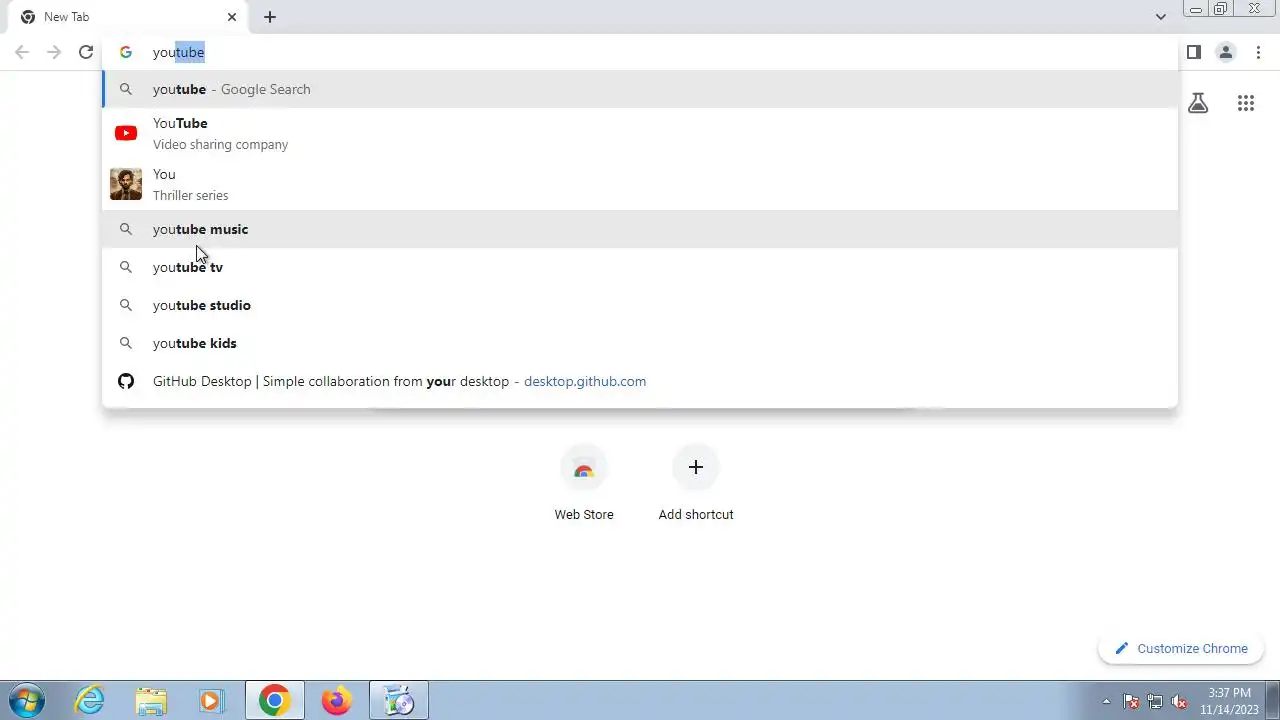The height and width of the screenshot is (720, 1280).
Task: Select 'youtube kids' suggestion
Action: point(640,343)
